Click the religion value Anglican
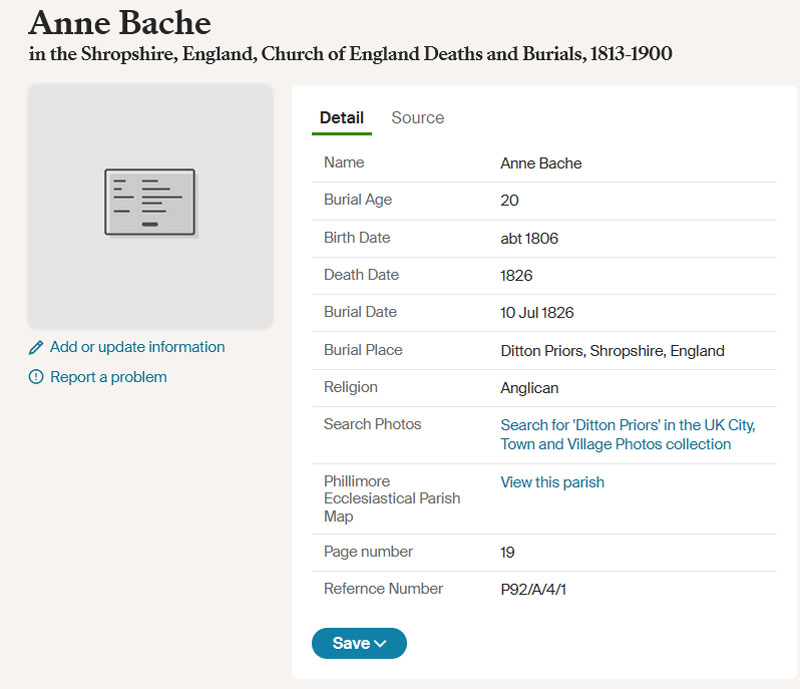 529,388
